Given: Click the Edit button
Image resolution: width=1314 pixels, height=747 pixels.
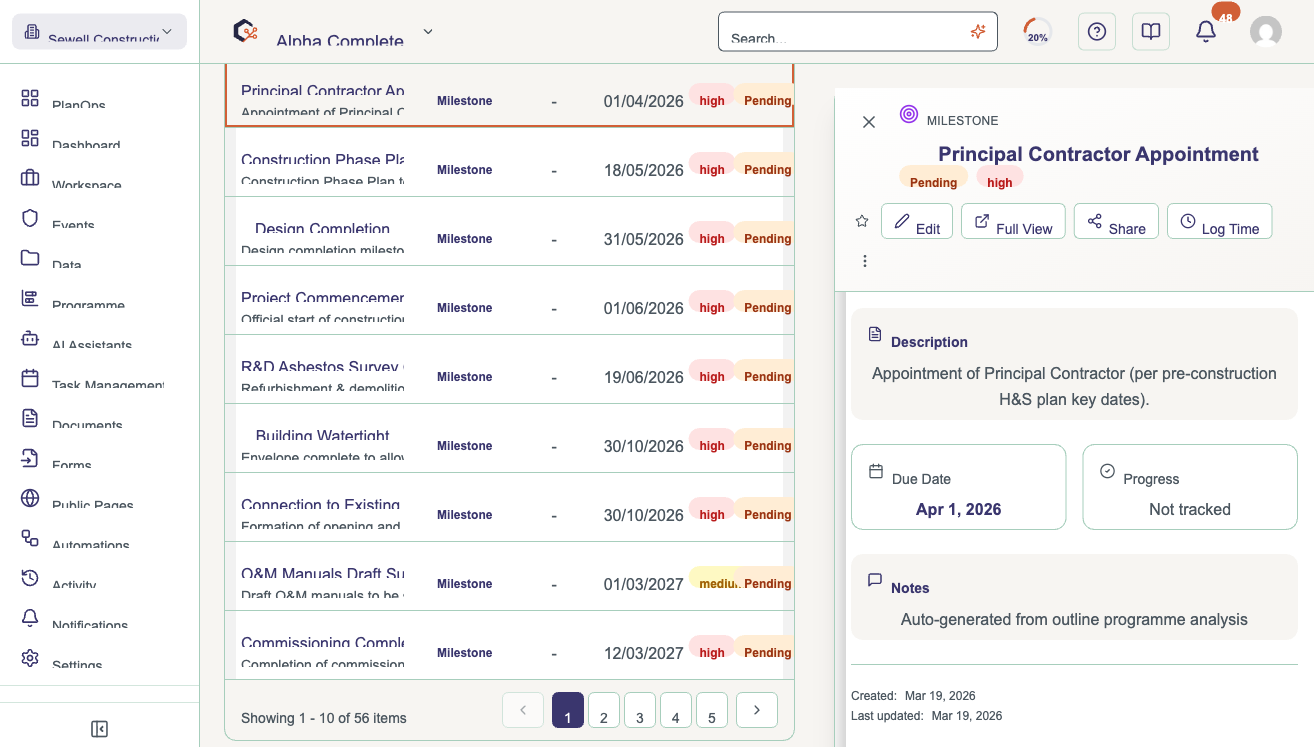Looking at the screenshot, I should click(x=917, y=221).
